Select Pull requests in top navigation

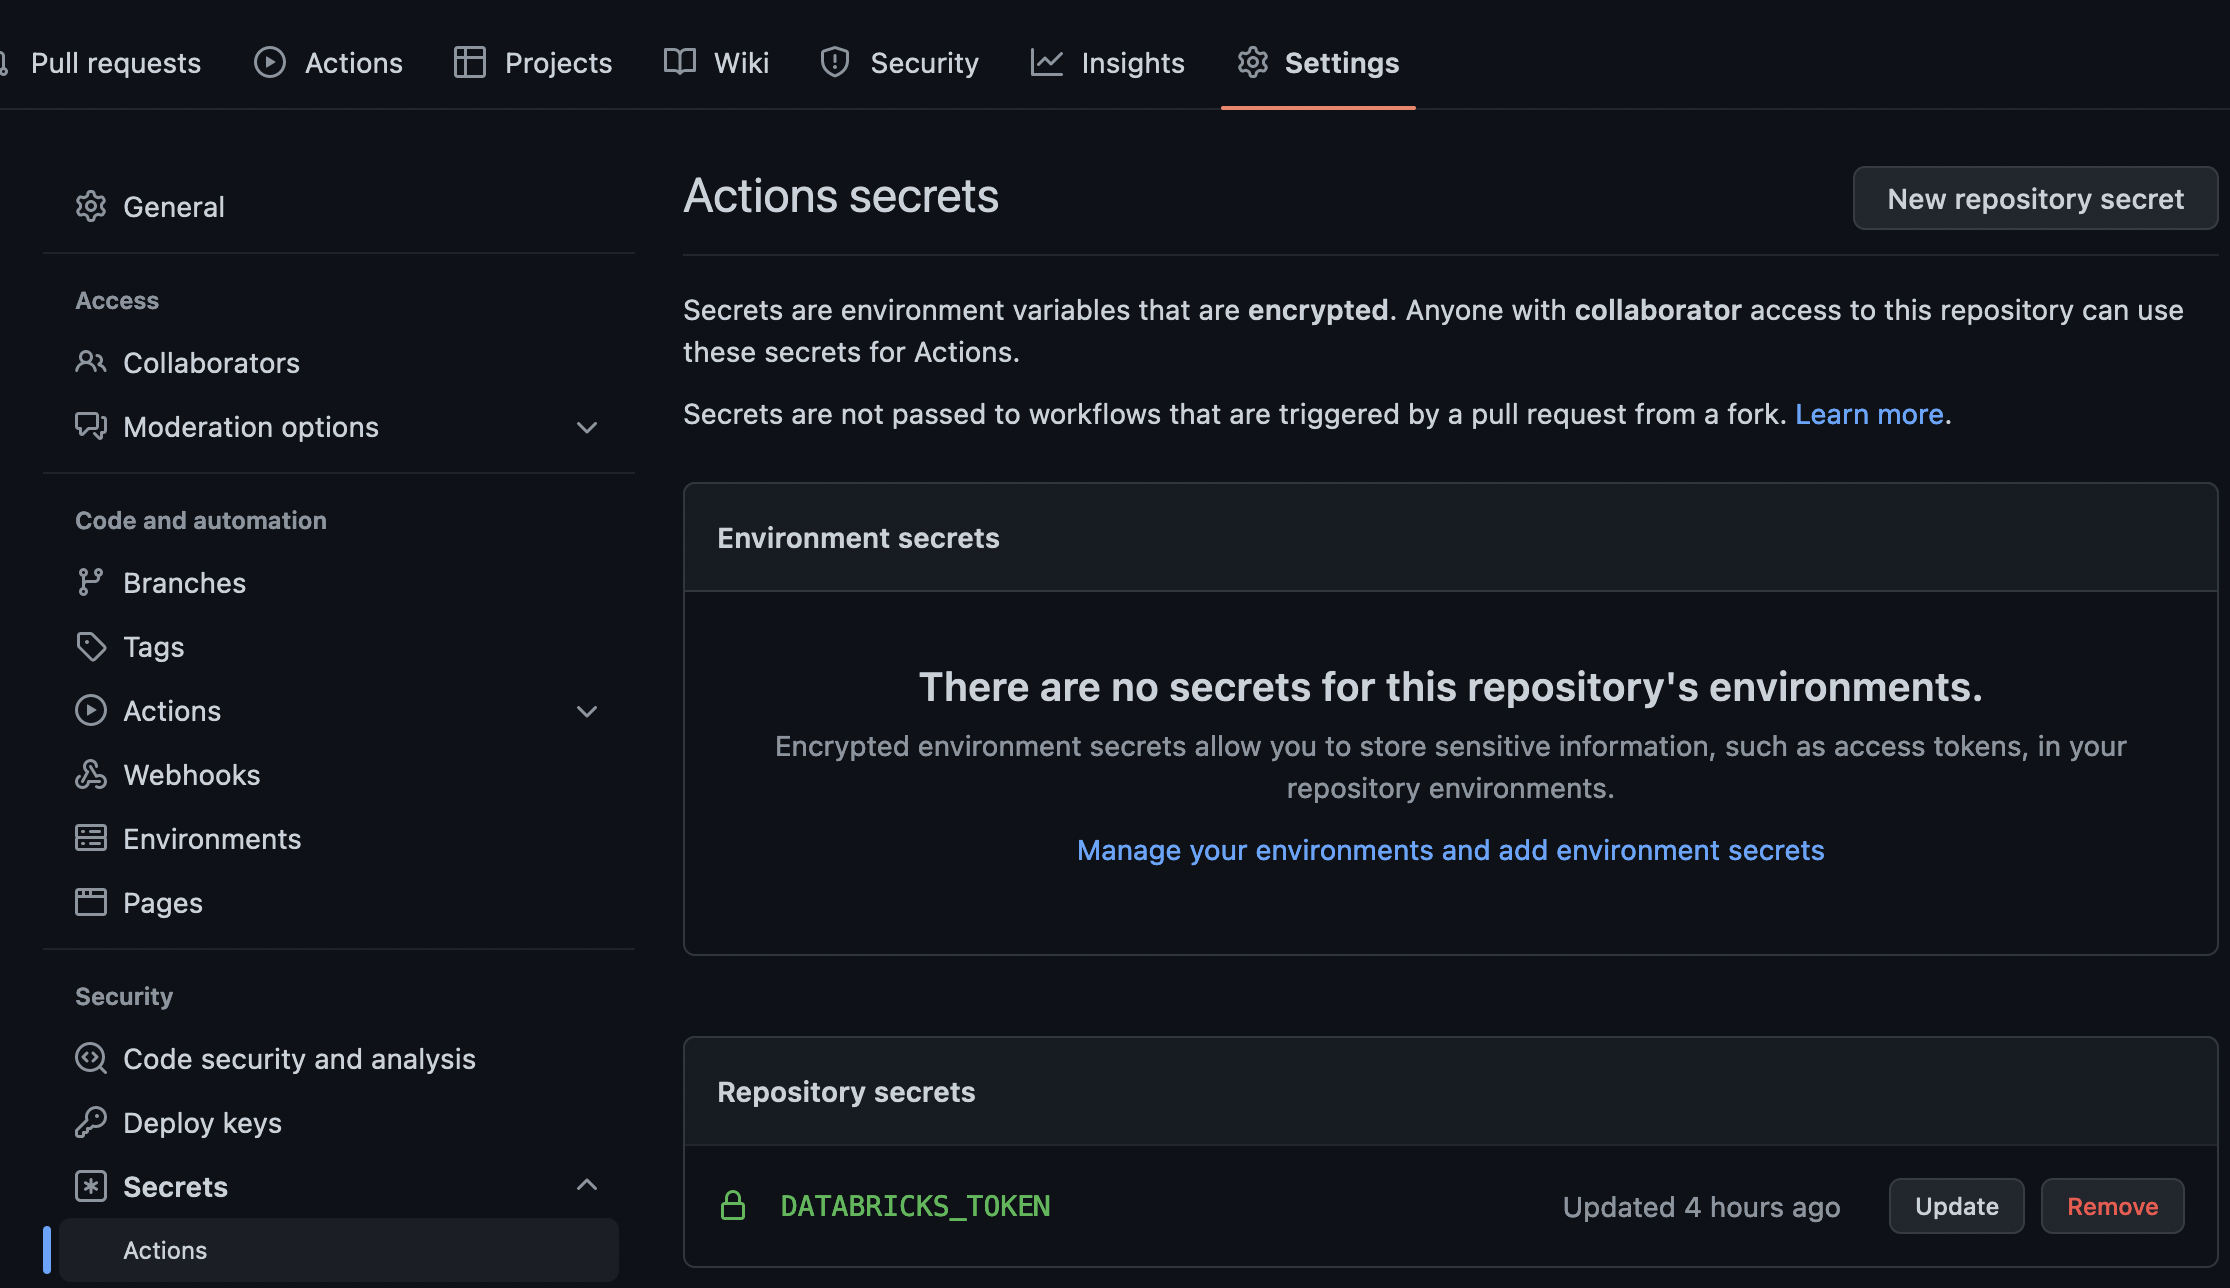coord(115,62)
